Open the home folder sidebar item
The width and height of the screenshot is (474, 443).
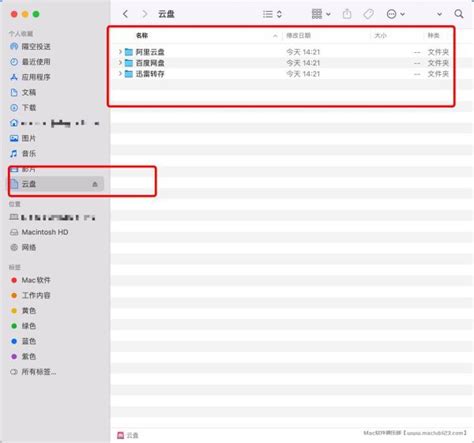click(x=55, y=123)
